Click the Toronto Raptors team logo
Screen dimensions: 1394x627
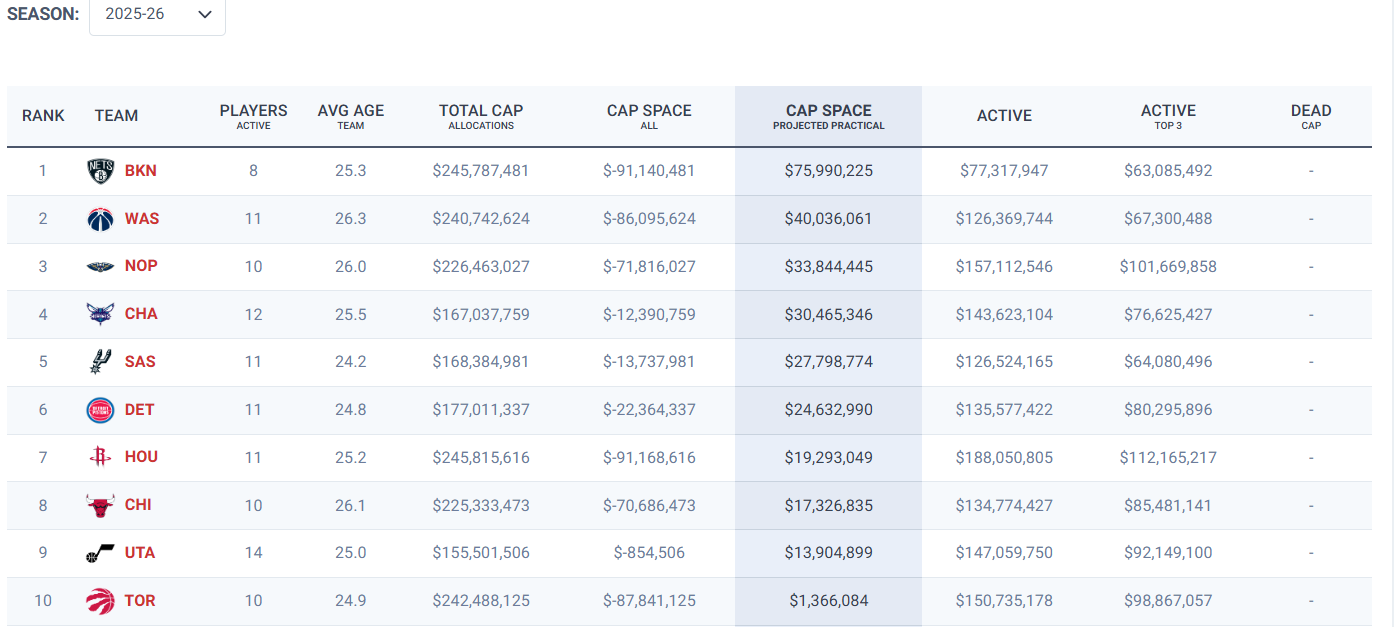101,601
